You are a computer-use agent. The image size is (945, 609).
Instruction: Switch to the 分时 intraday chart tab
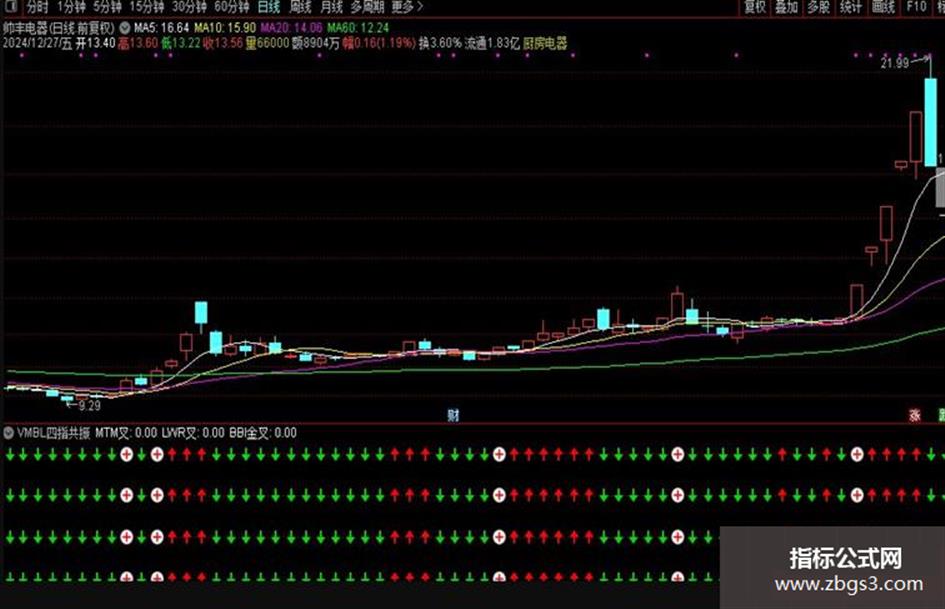click(37, 7)
